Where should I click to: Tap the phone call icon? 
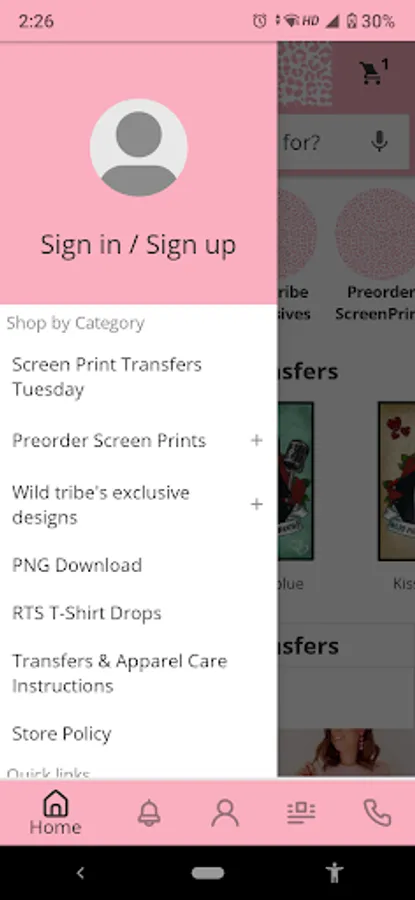coord(377,813)
